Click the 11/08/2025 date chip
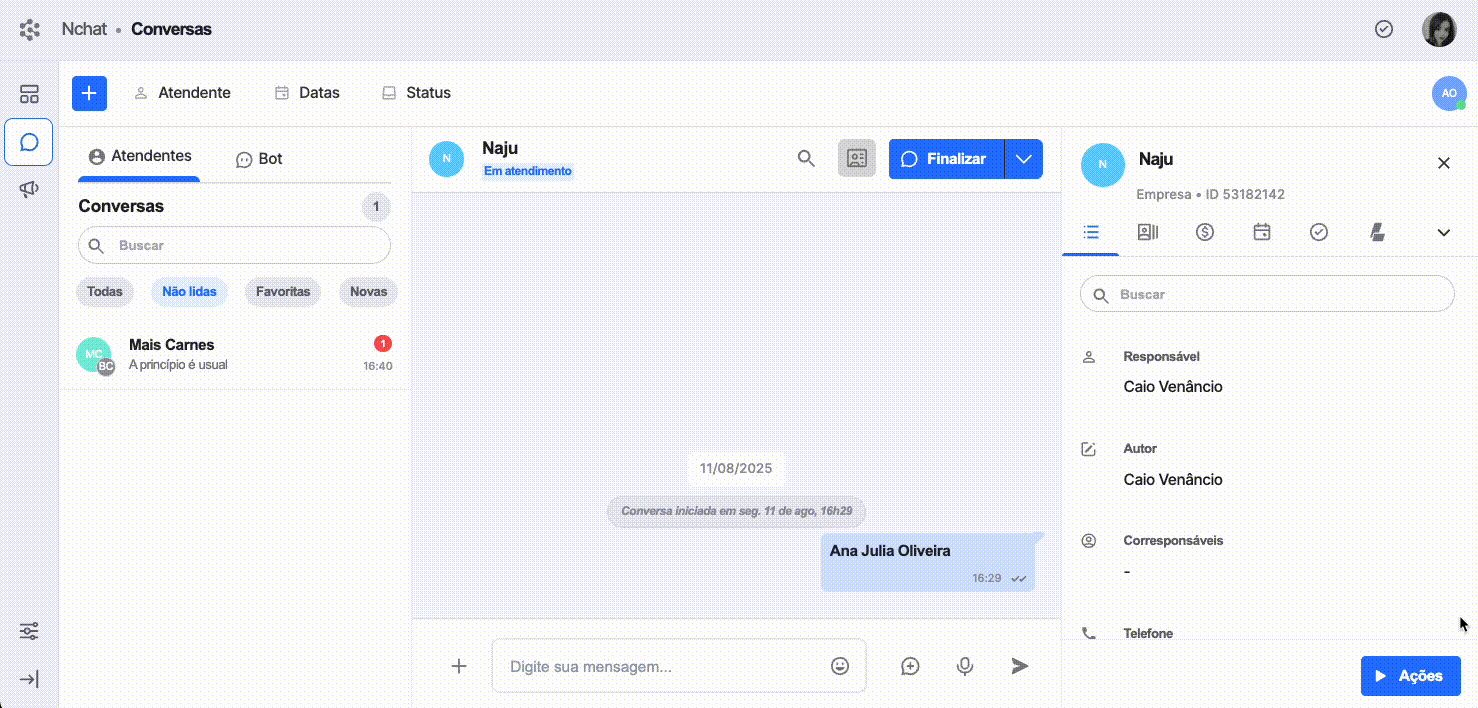This screenshot has width=1478, height=708. point(736,468)
